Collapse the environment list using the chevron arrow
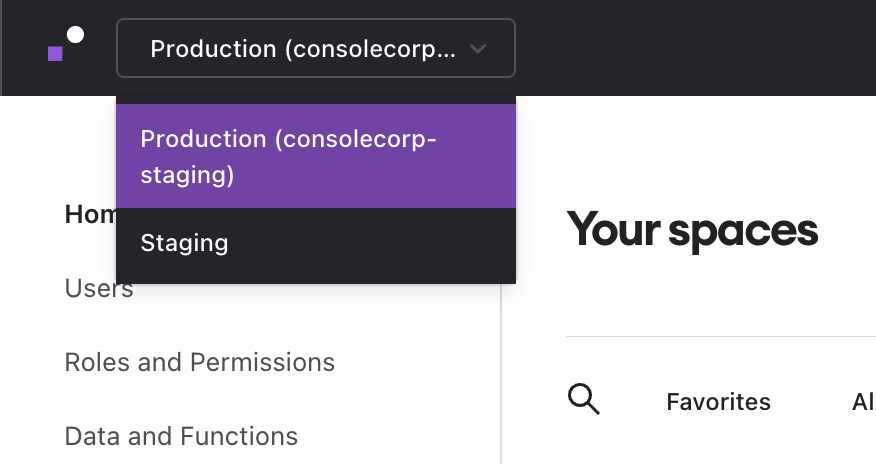 [478, 48]
